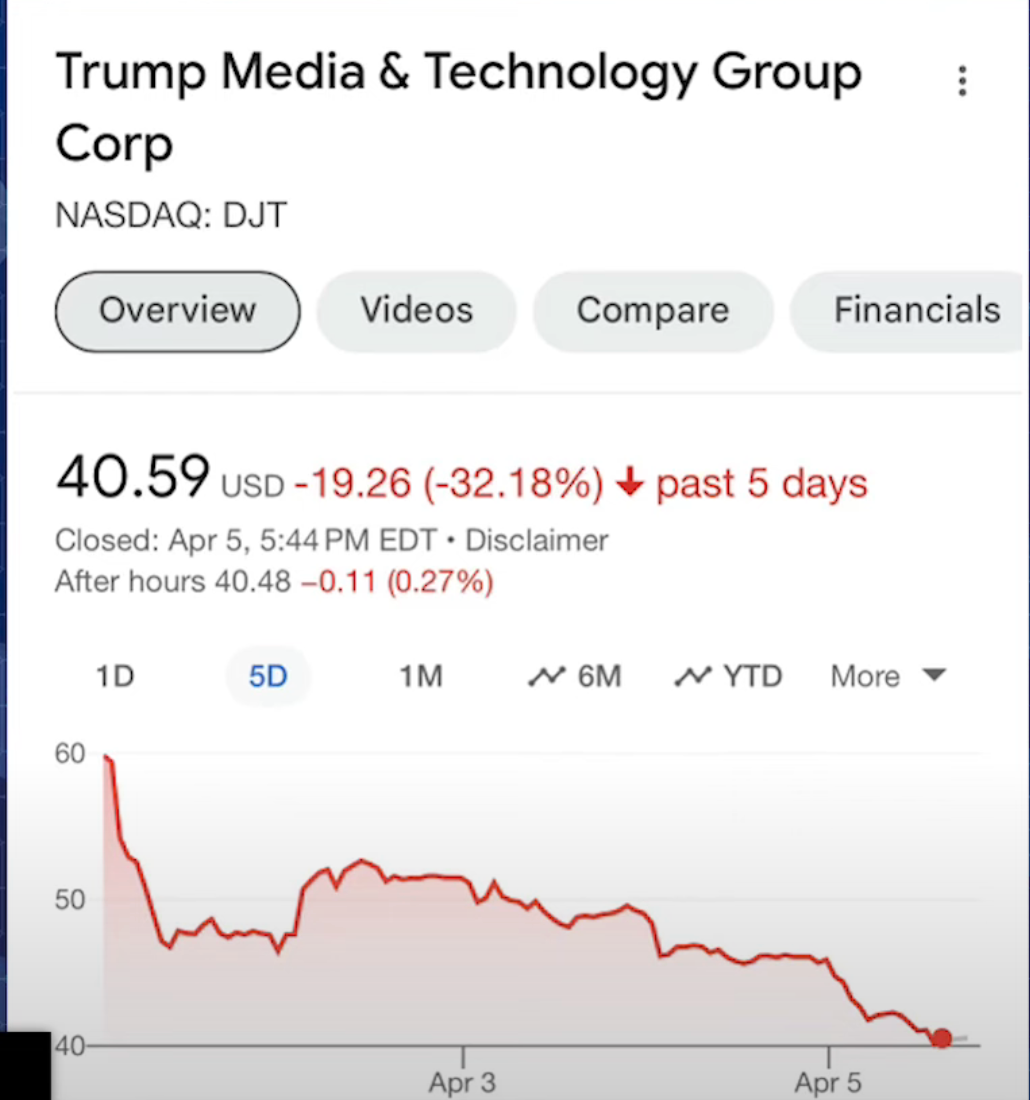The image size is (1030, 1100).
Task: Show the 1M time range
Action: [420, 677]
